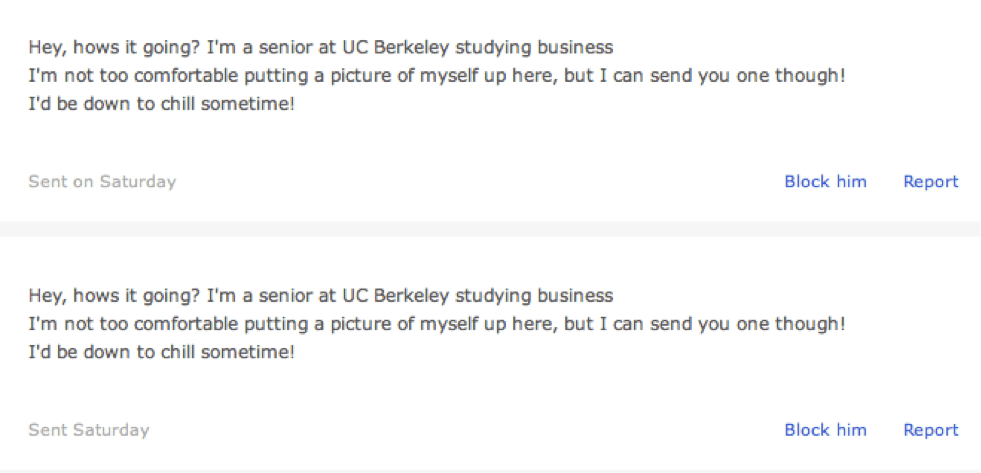
Task: Select the picture sentence in upper message
Action: tap(436, 75)
